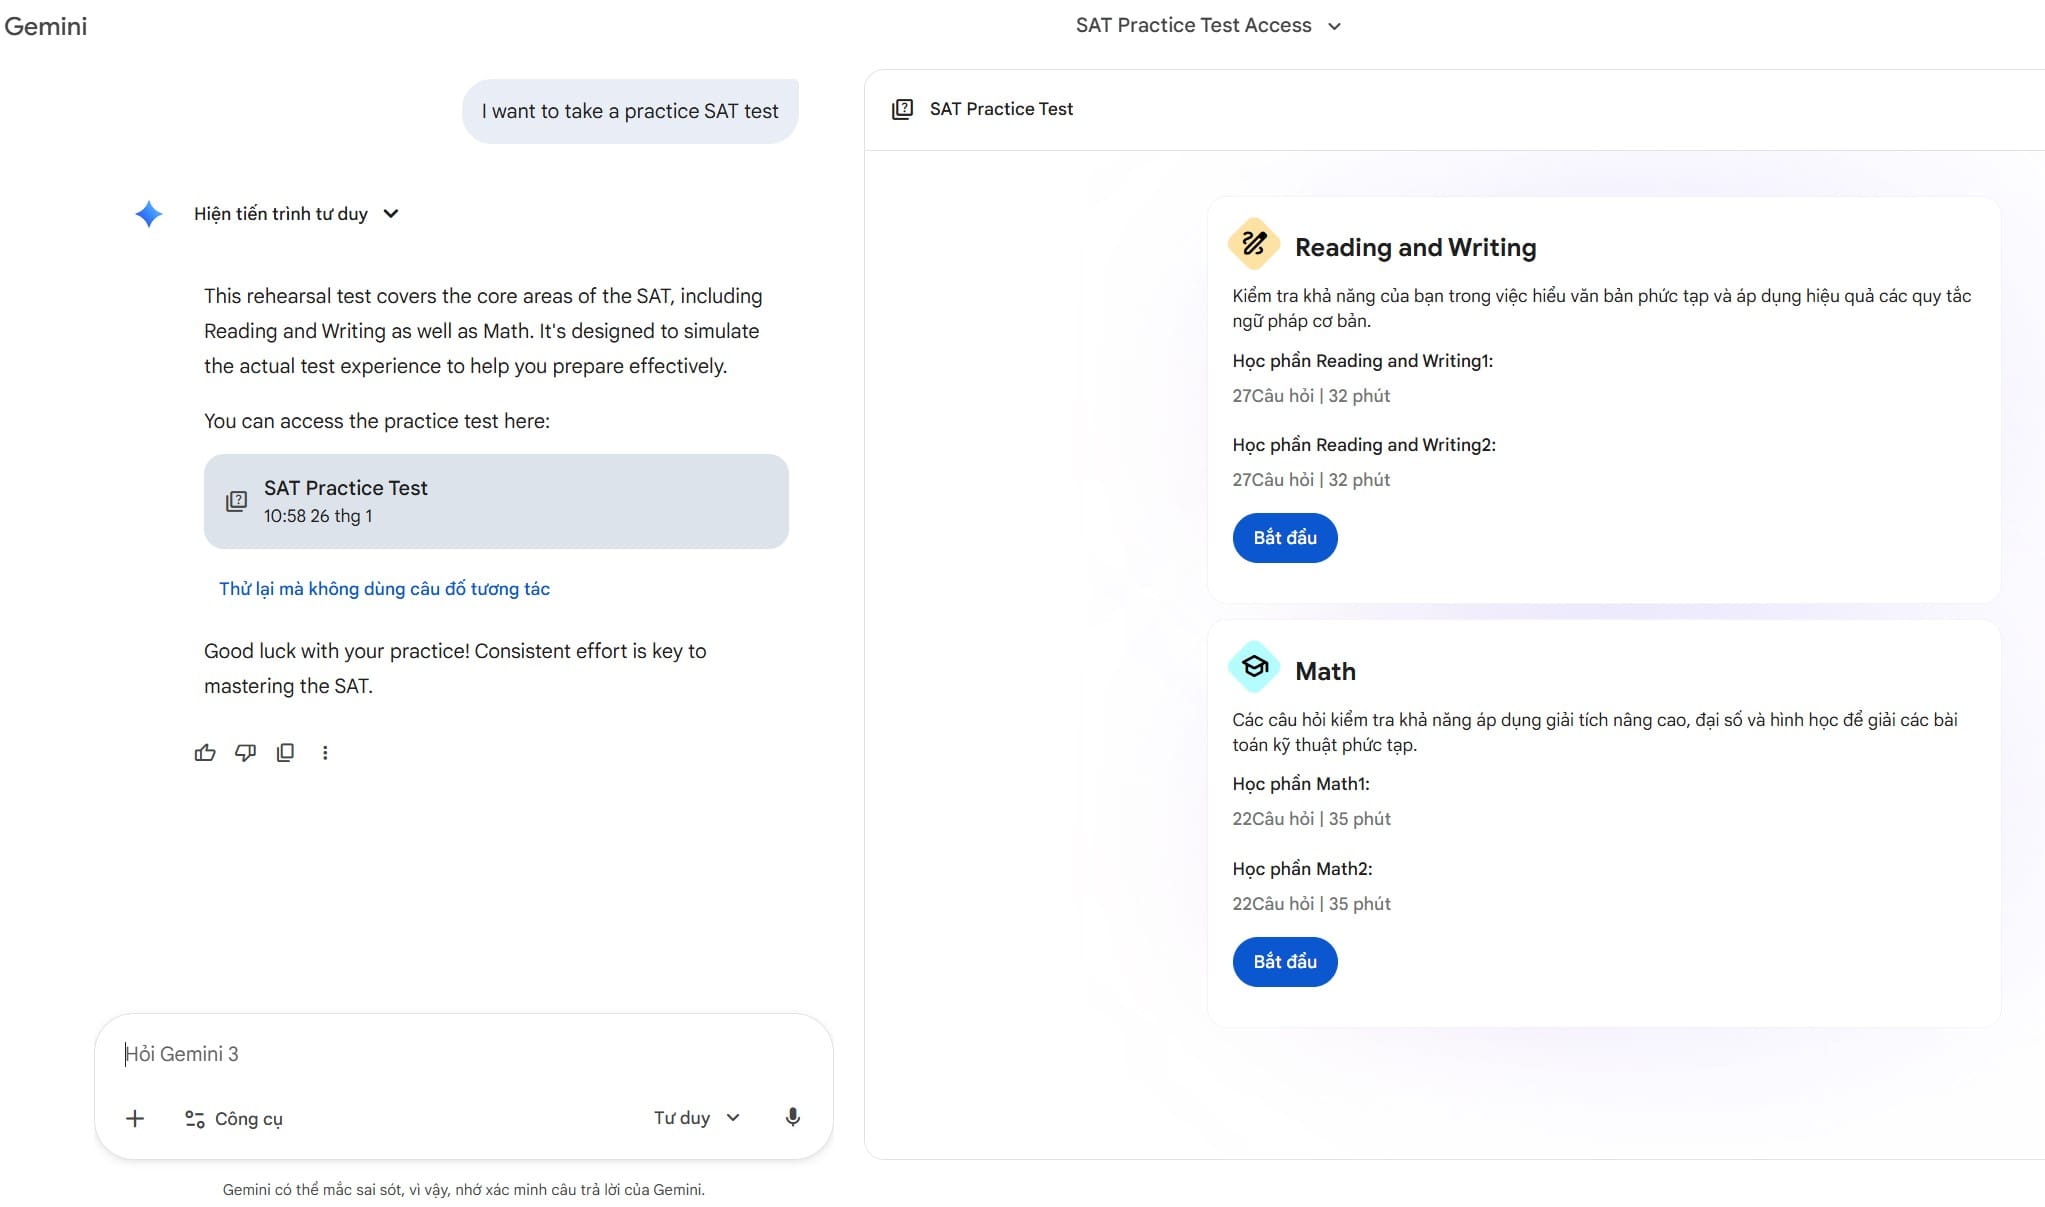Click the Reading and Writing pencil icon
Image resolution: width=2045 pixels, height=1207 pixels.
[x=1254, y=244]
